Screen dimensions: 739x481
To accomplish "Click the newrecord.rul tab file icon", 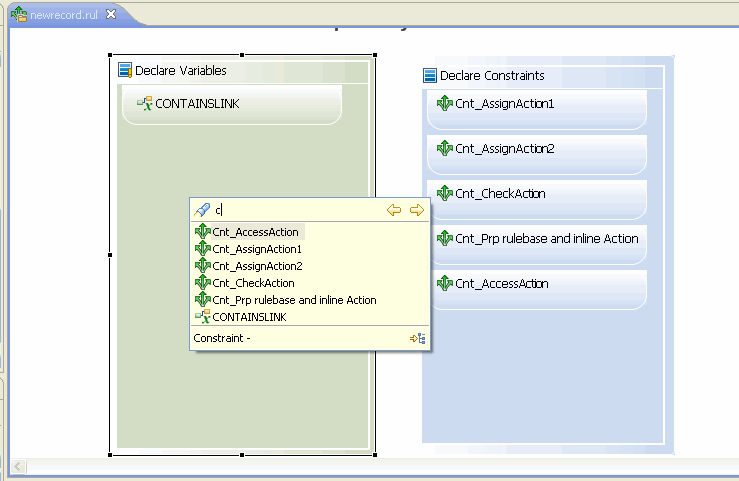I will pyautogui.click(x=19, y=14).
